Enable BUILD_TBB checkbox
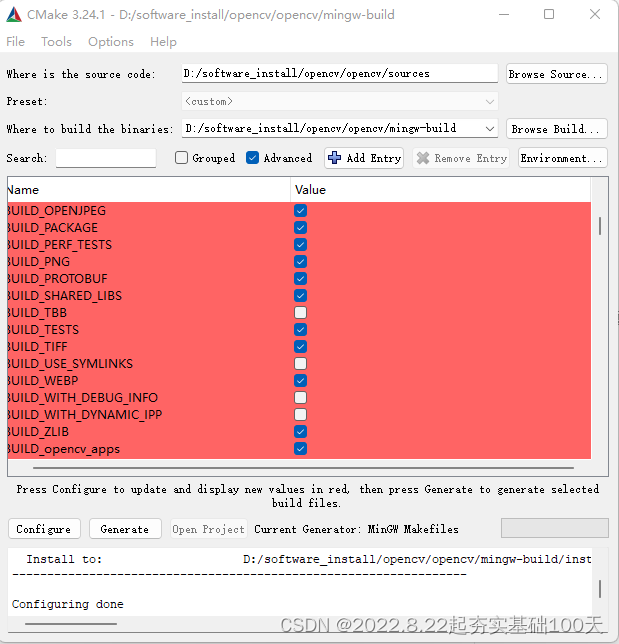This screenshot has width=619, height=644. pos(300,313)
